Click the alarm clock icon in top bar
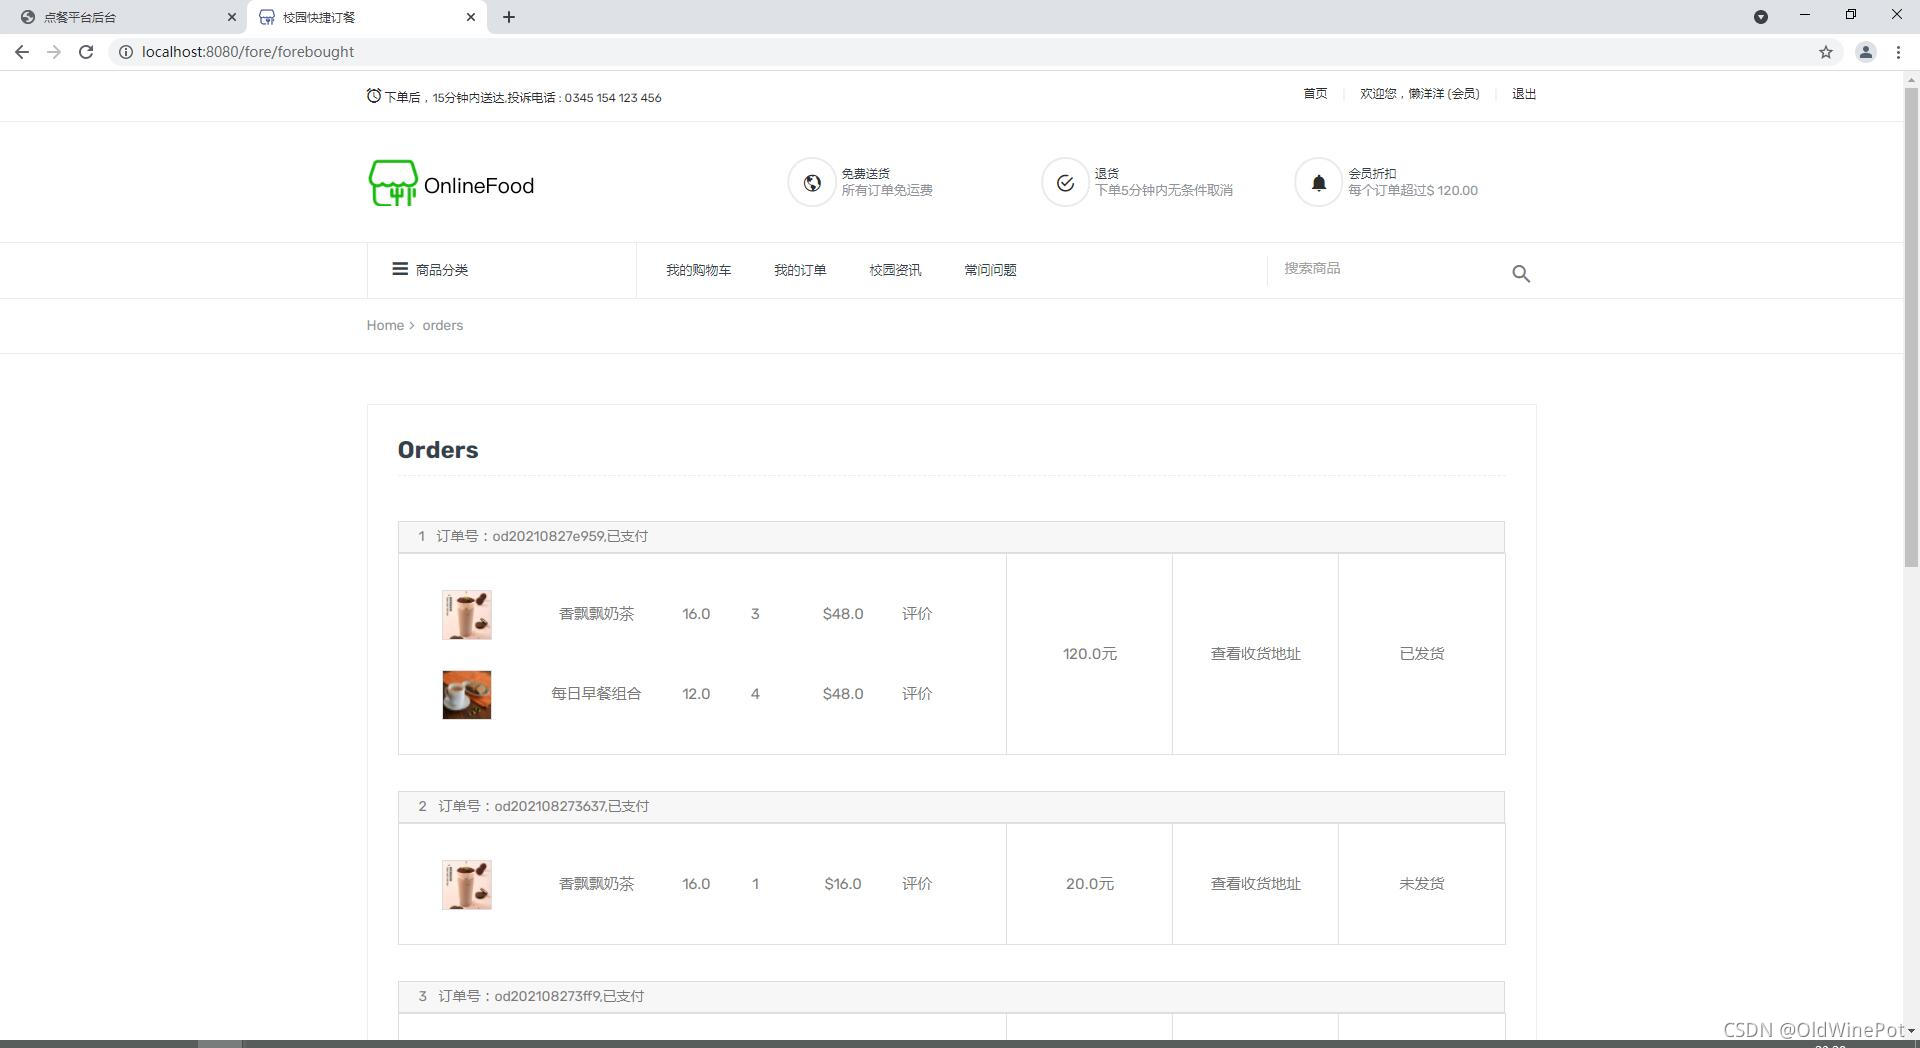1920x1048 pixels. [374, 96]
